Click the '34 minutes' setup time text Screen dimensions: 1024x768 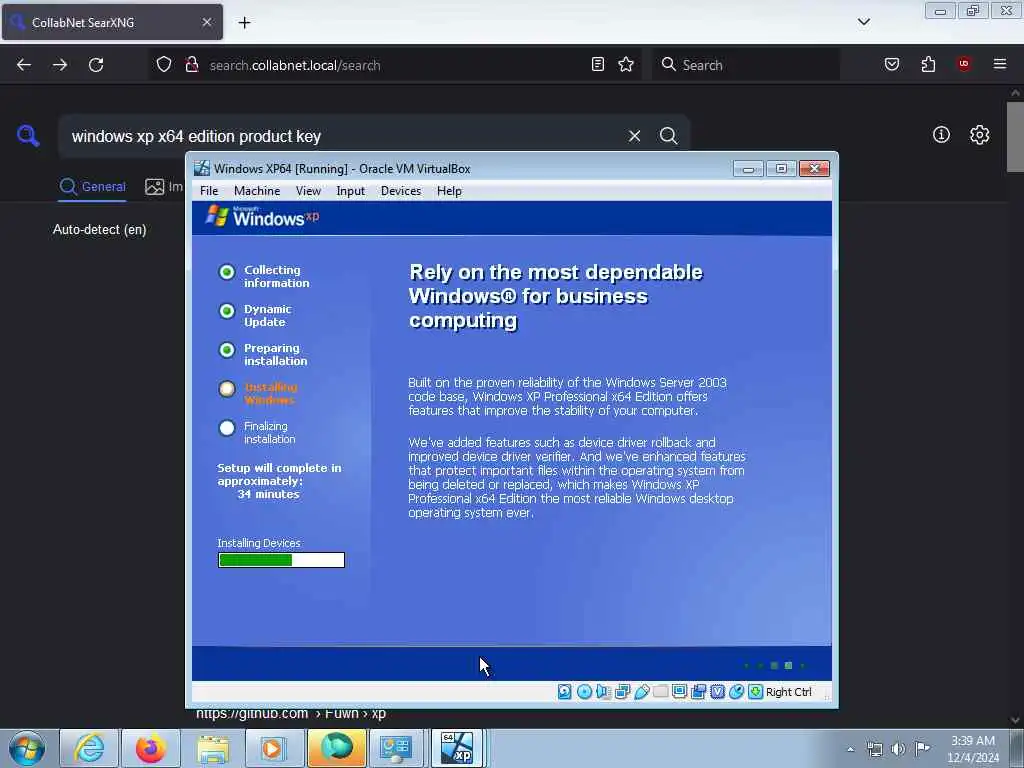click(x=268, y=494)
